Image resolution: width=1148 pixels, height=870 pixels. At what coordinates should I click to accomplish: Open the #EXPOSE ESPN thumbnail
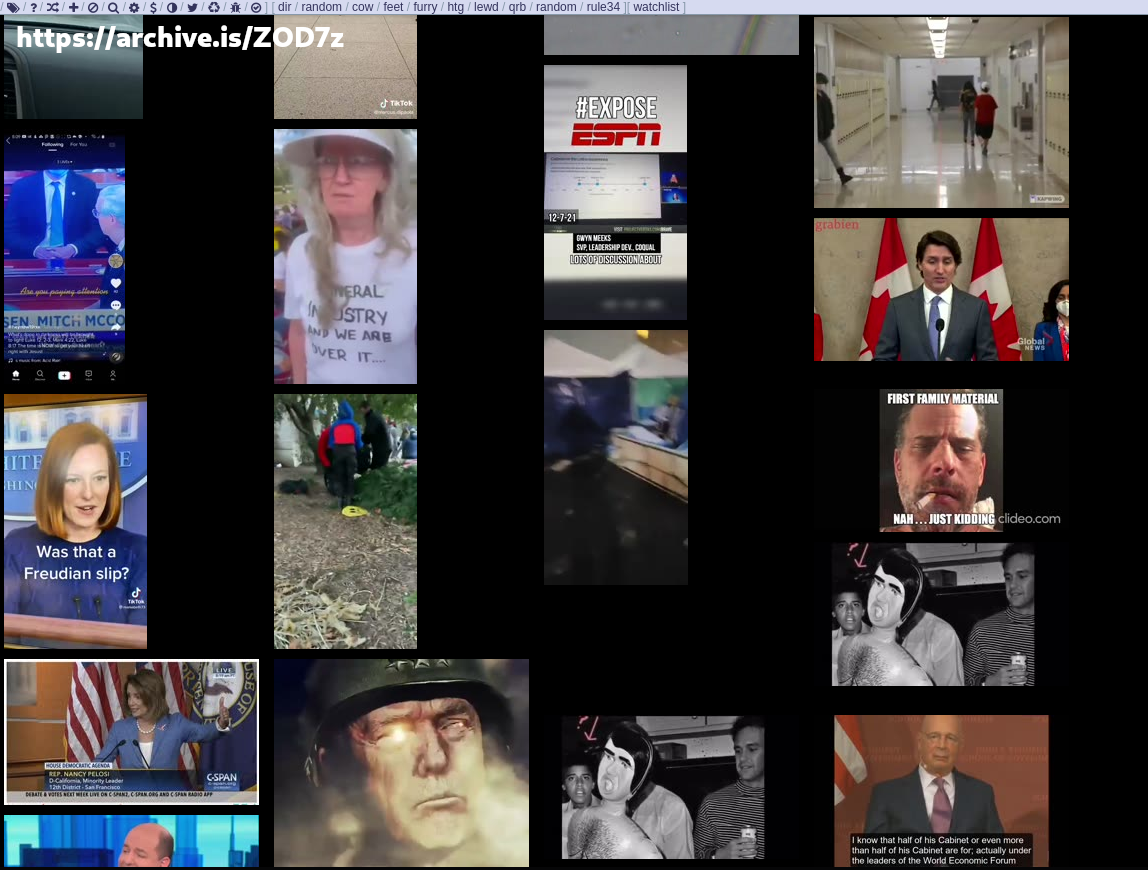click(616, 193)
